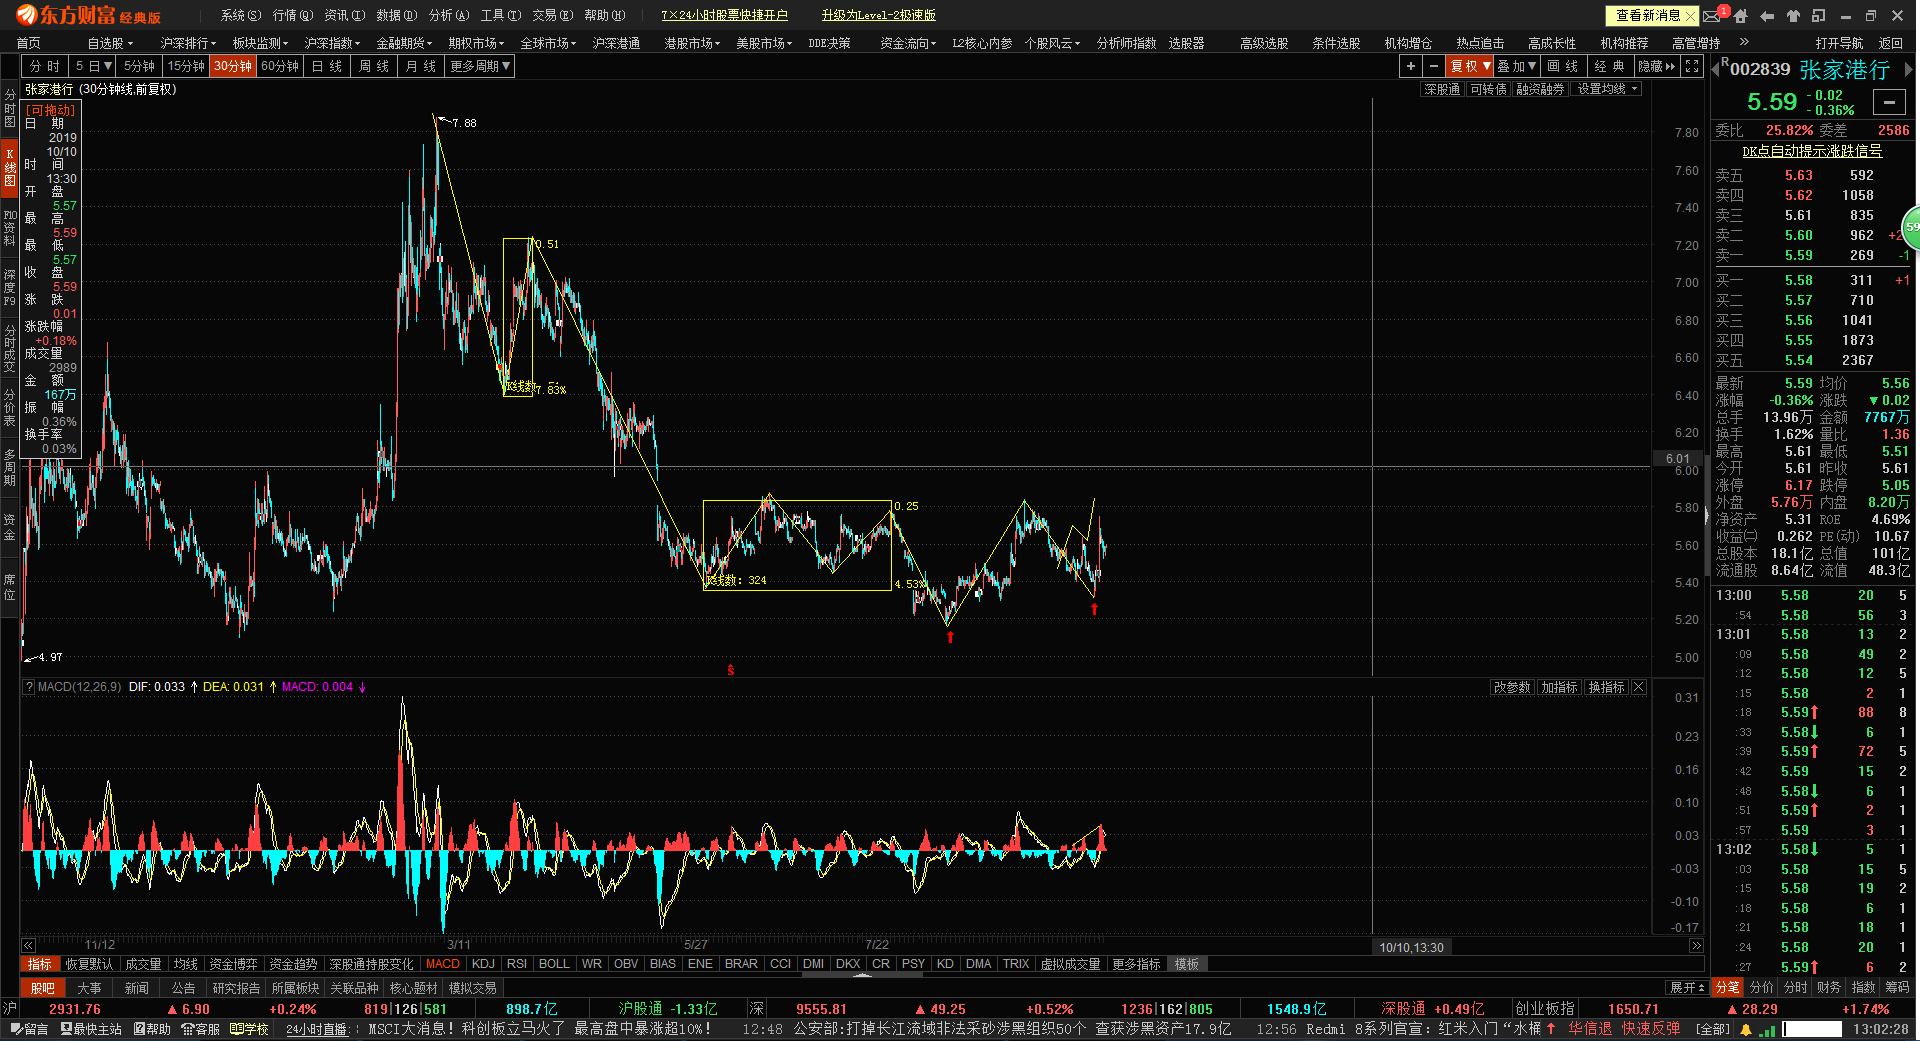Click 换指标 to switch indicator
Screen dimensions: 1920x1041
point(1606,687)
